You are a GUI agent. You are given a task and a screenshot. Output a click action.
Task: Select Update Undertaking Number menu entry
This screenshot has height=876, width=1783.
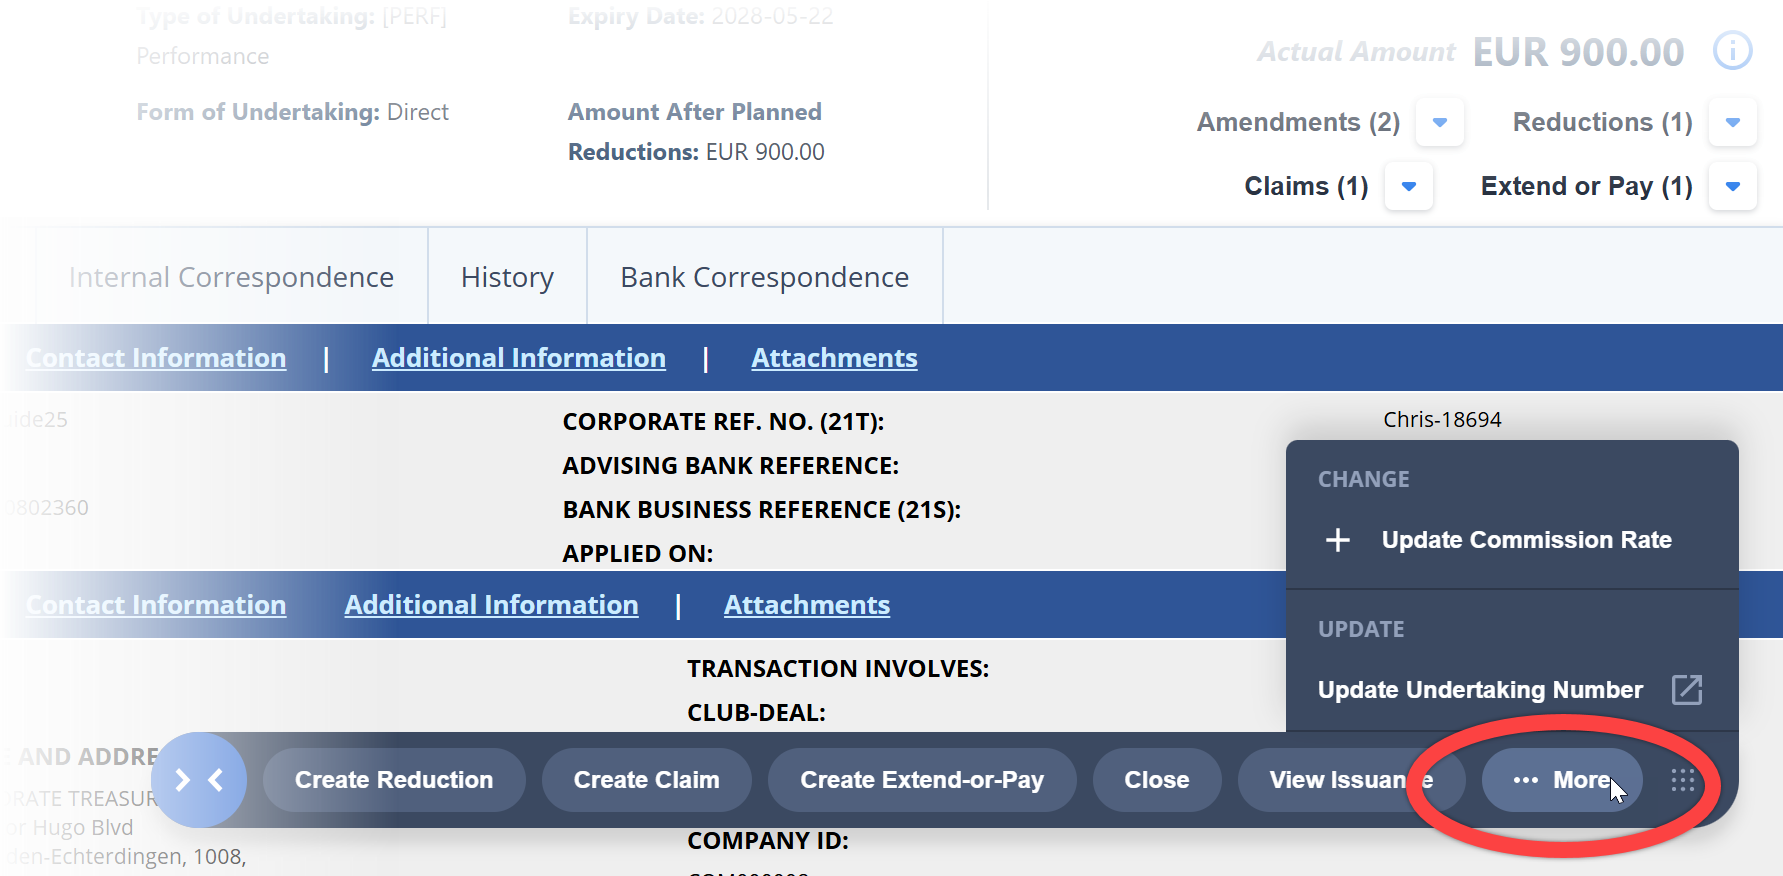(x=1479, y=690)
